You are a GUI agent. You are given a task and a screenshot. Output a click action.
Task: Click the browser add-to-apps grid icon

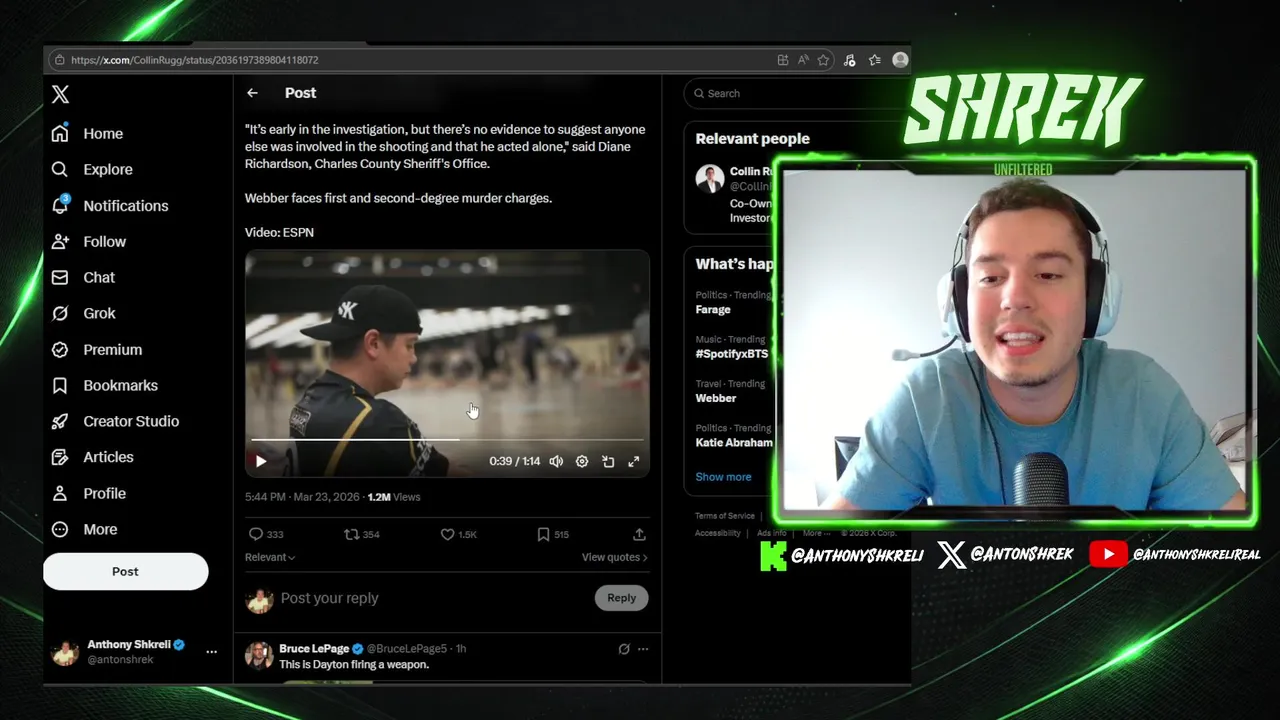coord(783,60)
